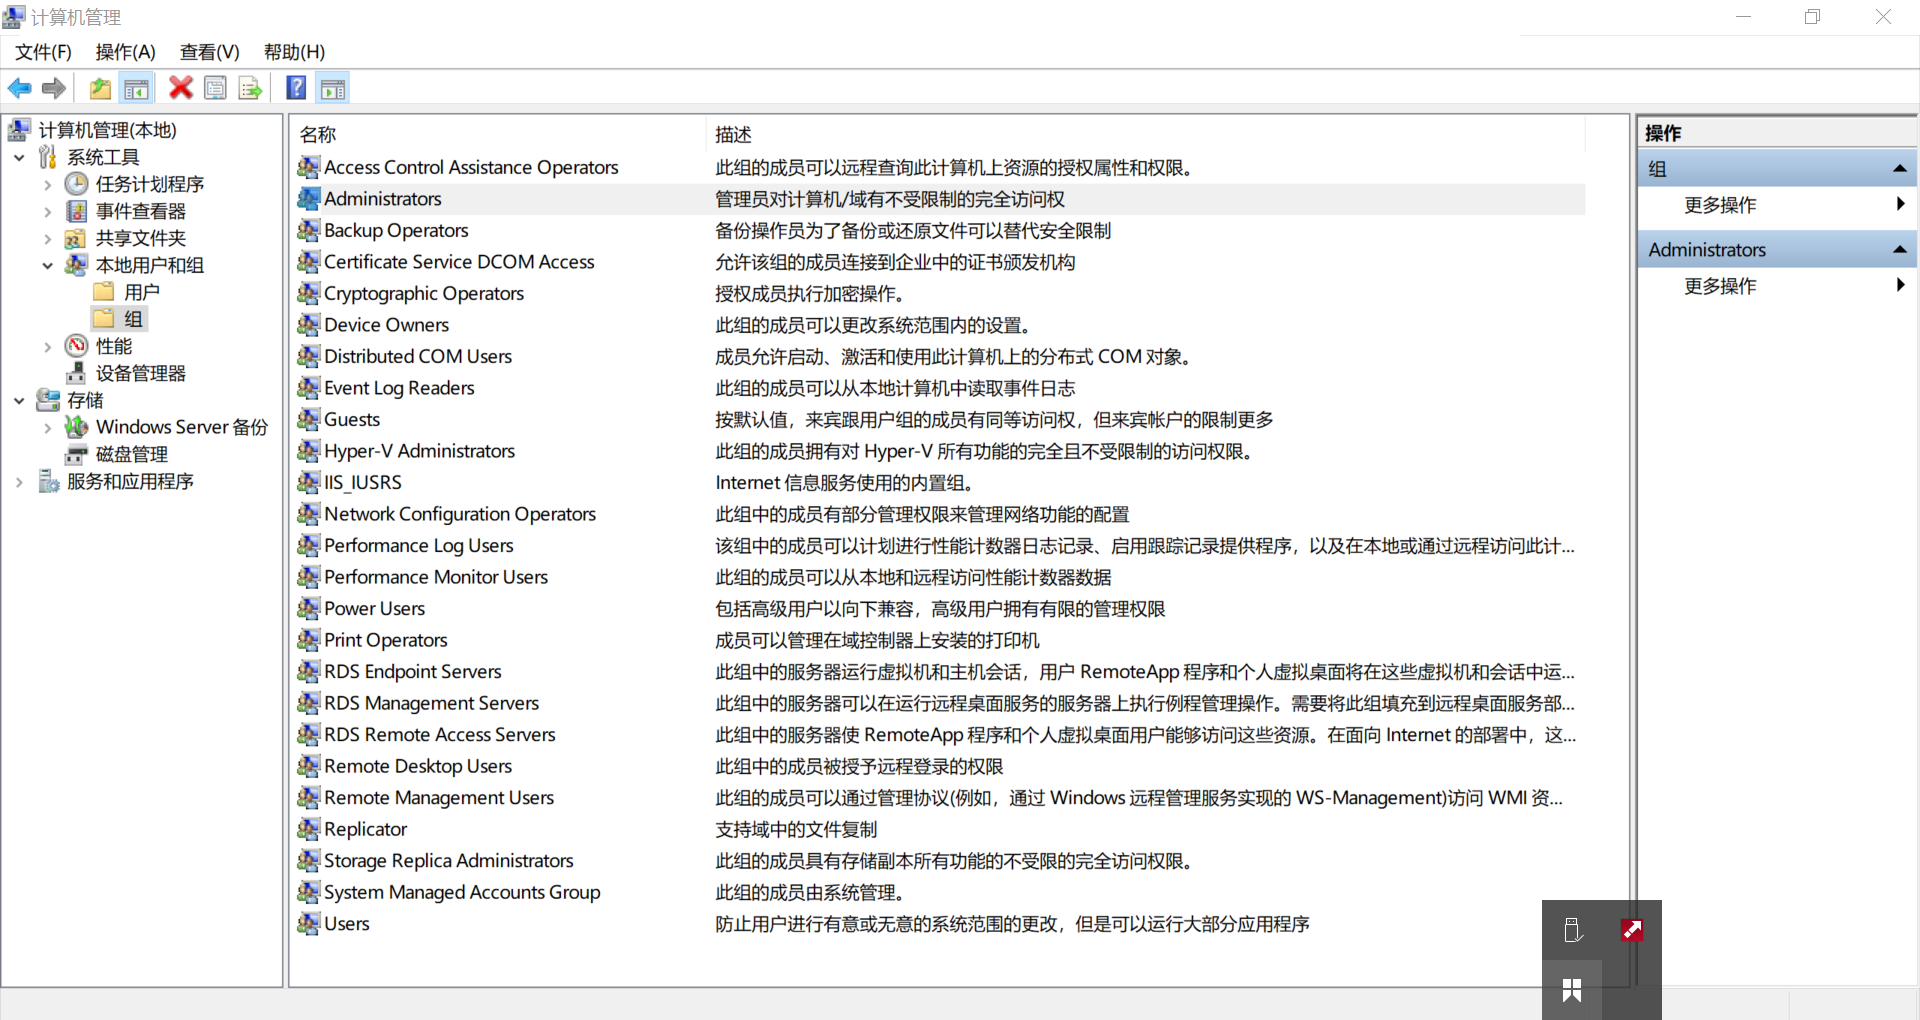Open the 操作(A) menu
This screenshot has width=1920, height=1020.
[x=125, y=52]
